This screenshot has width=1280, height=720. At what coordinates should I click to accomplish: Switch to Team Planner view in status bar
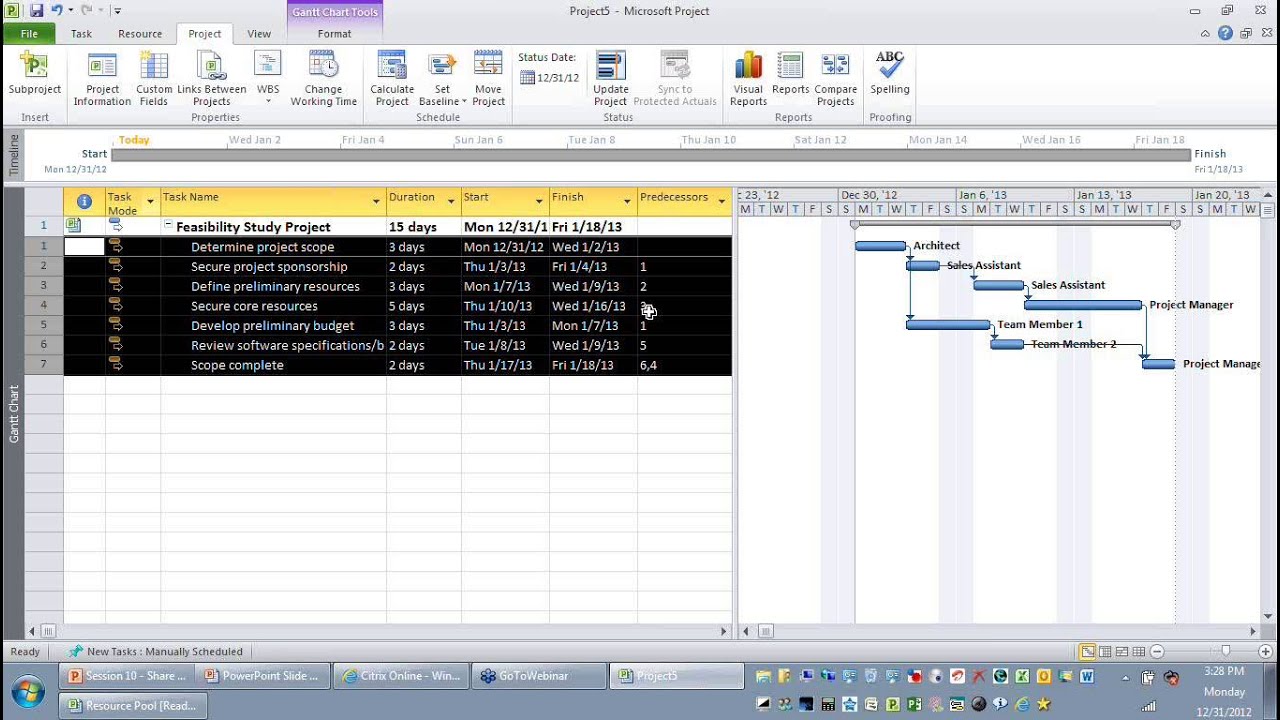pyautogui.click(x=1121, y=652)
